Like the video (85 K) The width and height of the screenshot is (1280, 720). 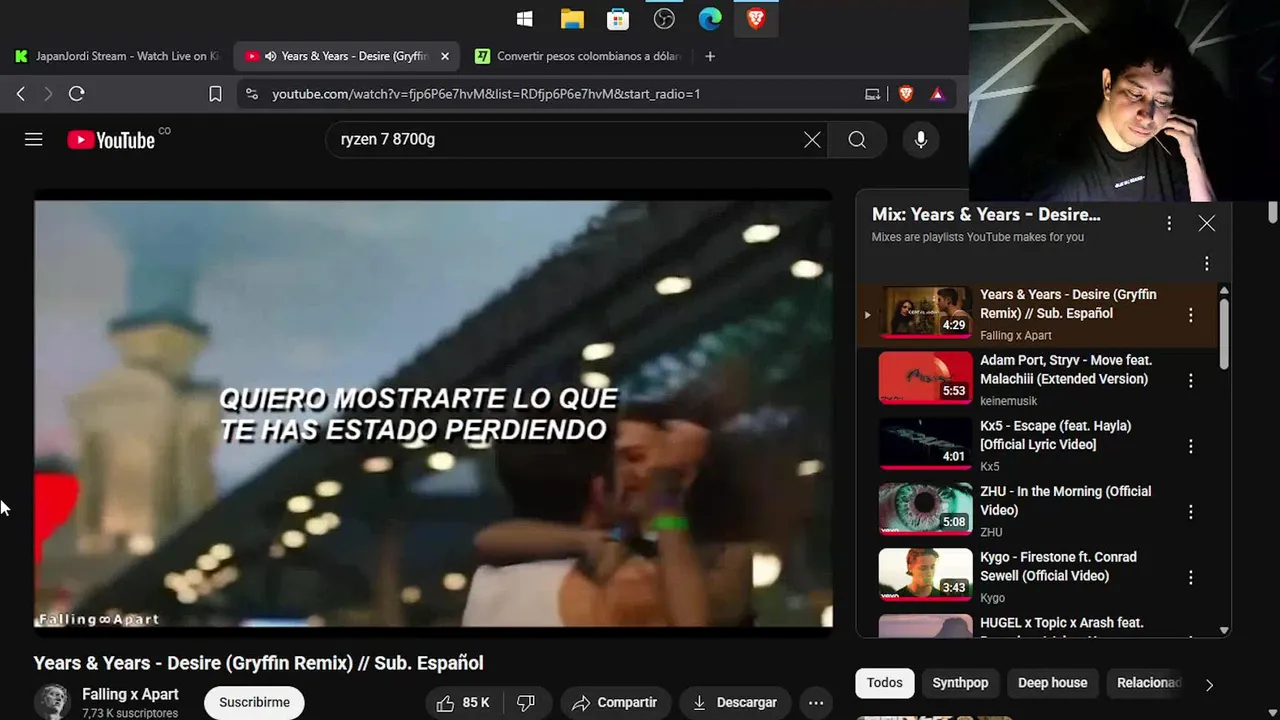coord(465,703)
